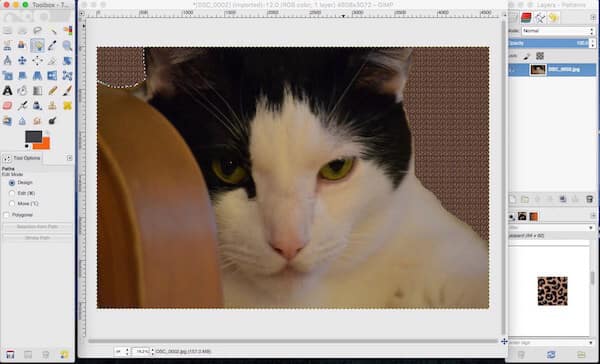Select the Move tool
Screen dimensions: 600x364
click(x=22, y=60)
